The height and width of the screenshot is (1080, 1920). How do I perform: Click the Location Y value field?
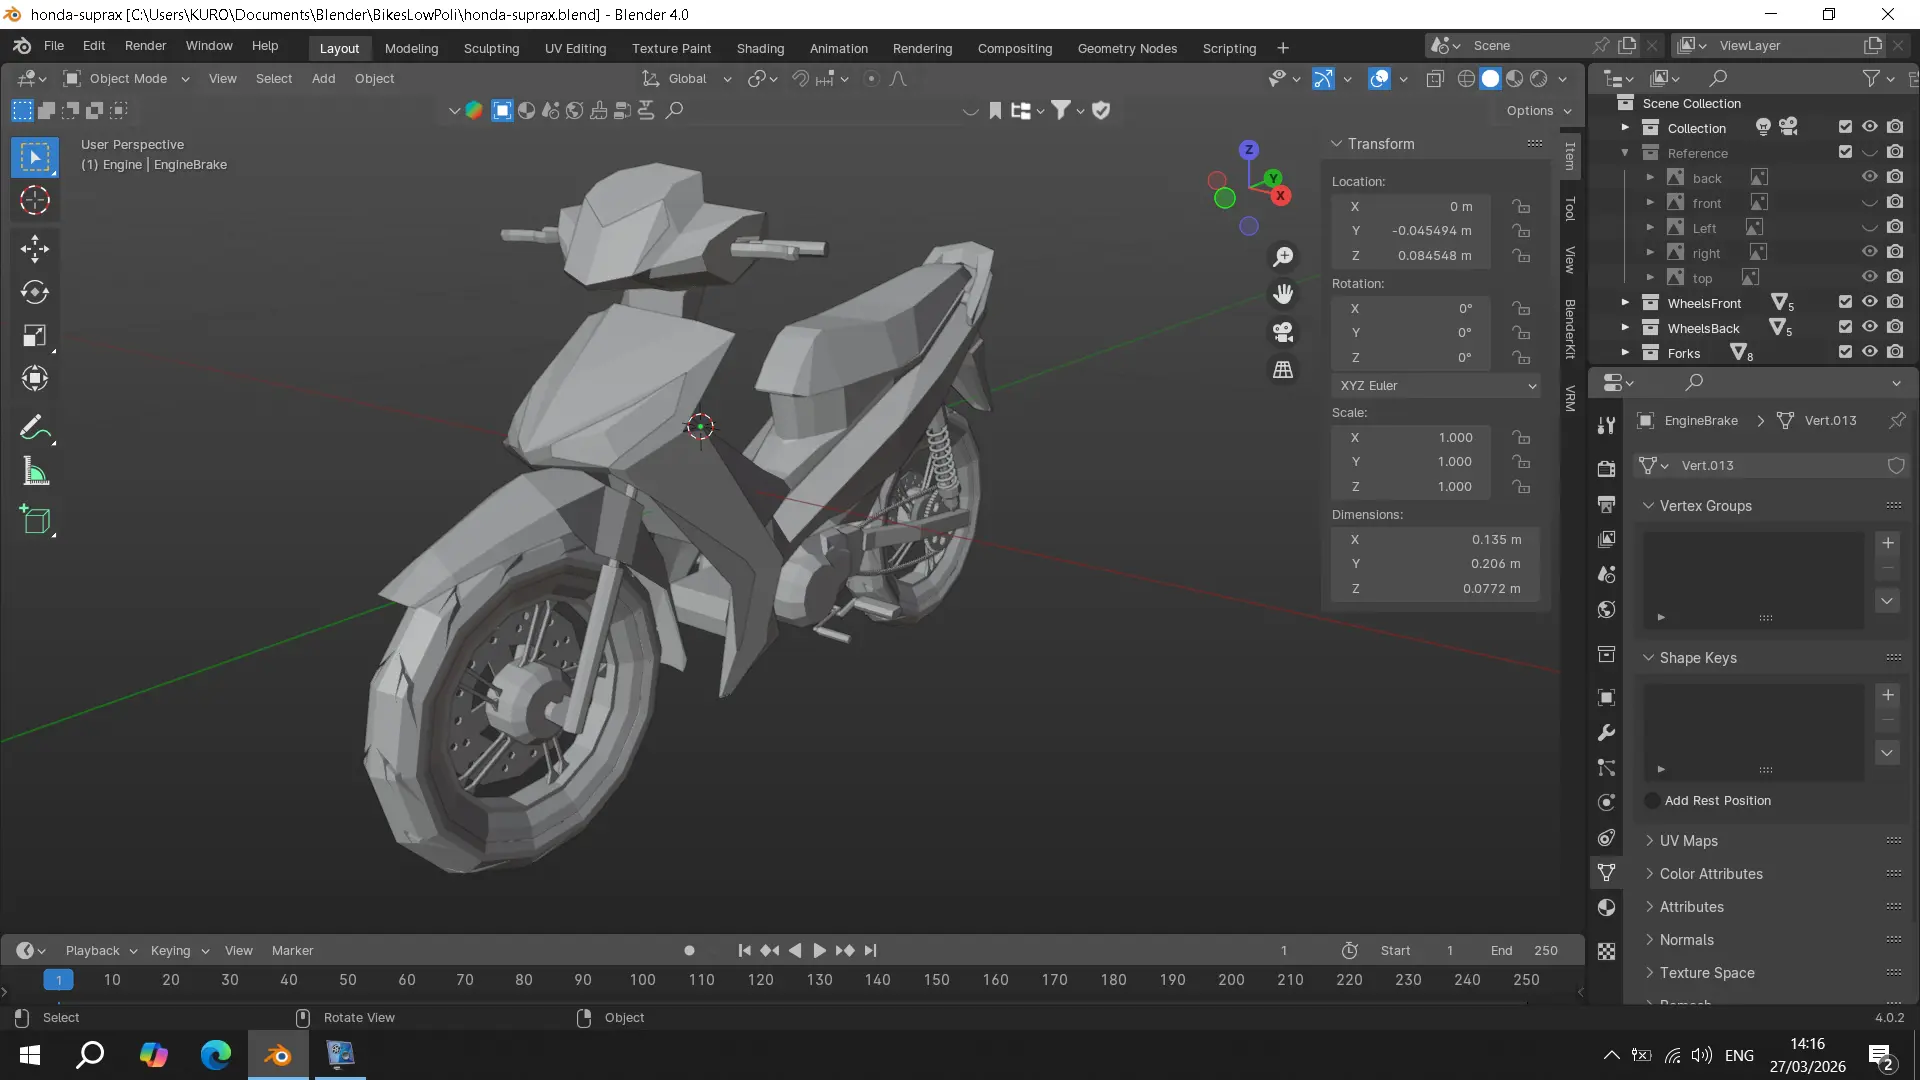[1411, 231]
